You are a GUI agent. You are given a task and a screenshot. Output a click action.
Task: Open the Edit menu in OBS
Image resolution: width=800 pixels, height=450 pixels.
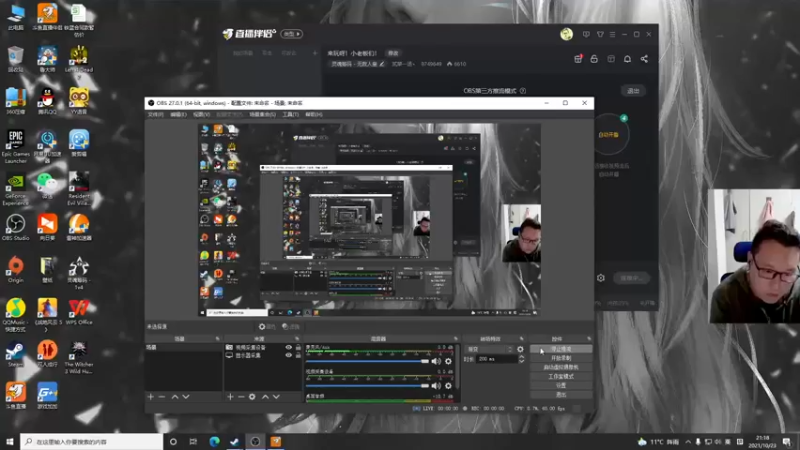click(x=178, y=114)
